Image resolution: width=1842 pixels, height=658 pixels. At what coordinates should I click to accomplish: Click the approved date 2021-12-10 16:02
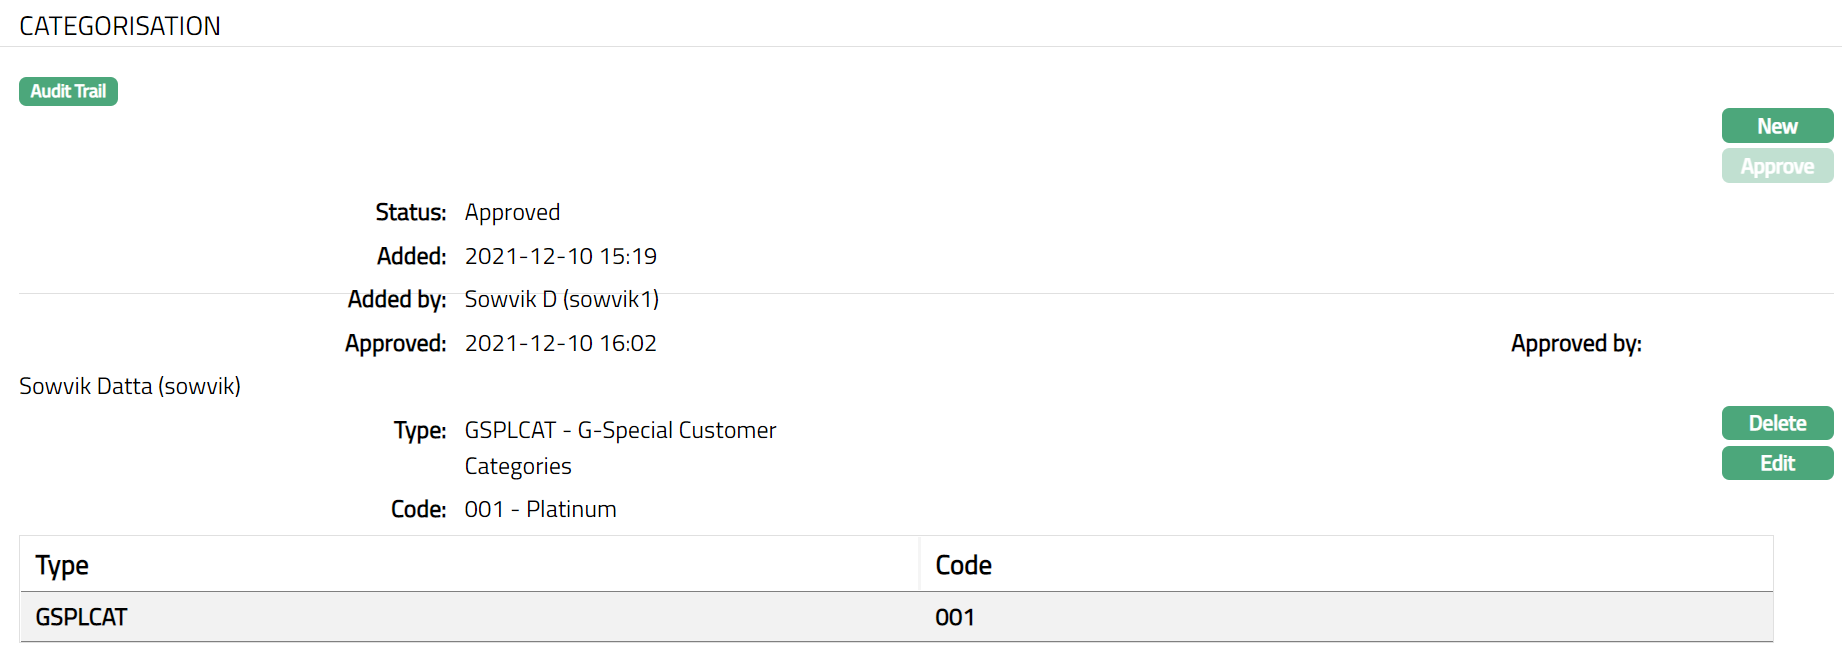[560, 343]
